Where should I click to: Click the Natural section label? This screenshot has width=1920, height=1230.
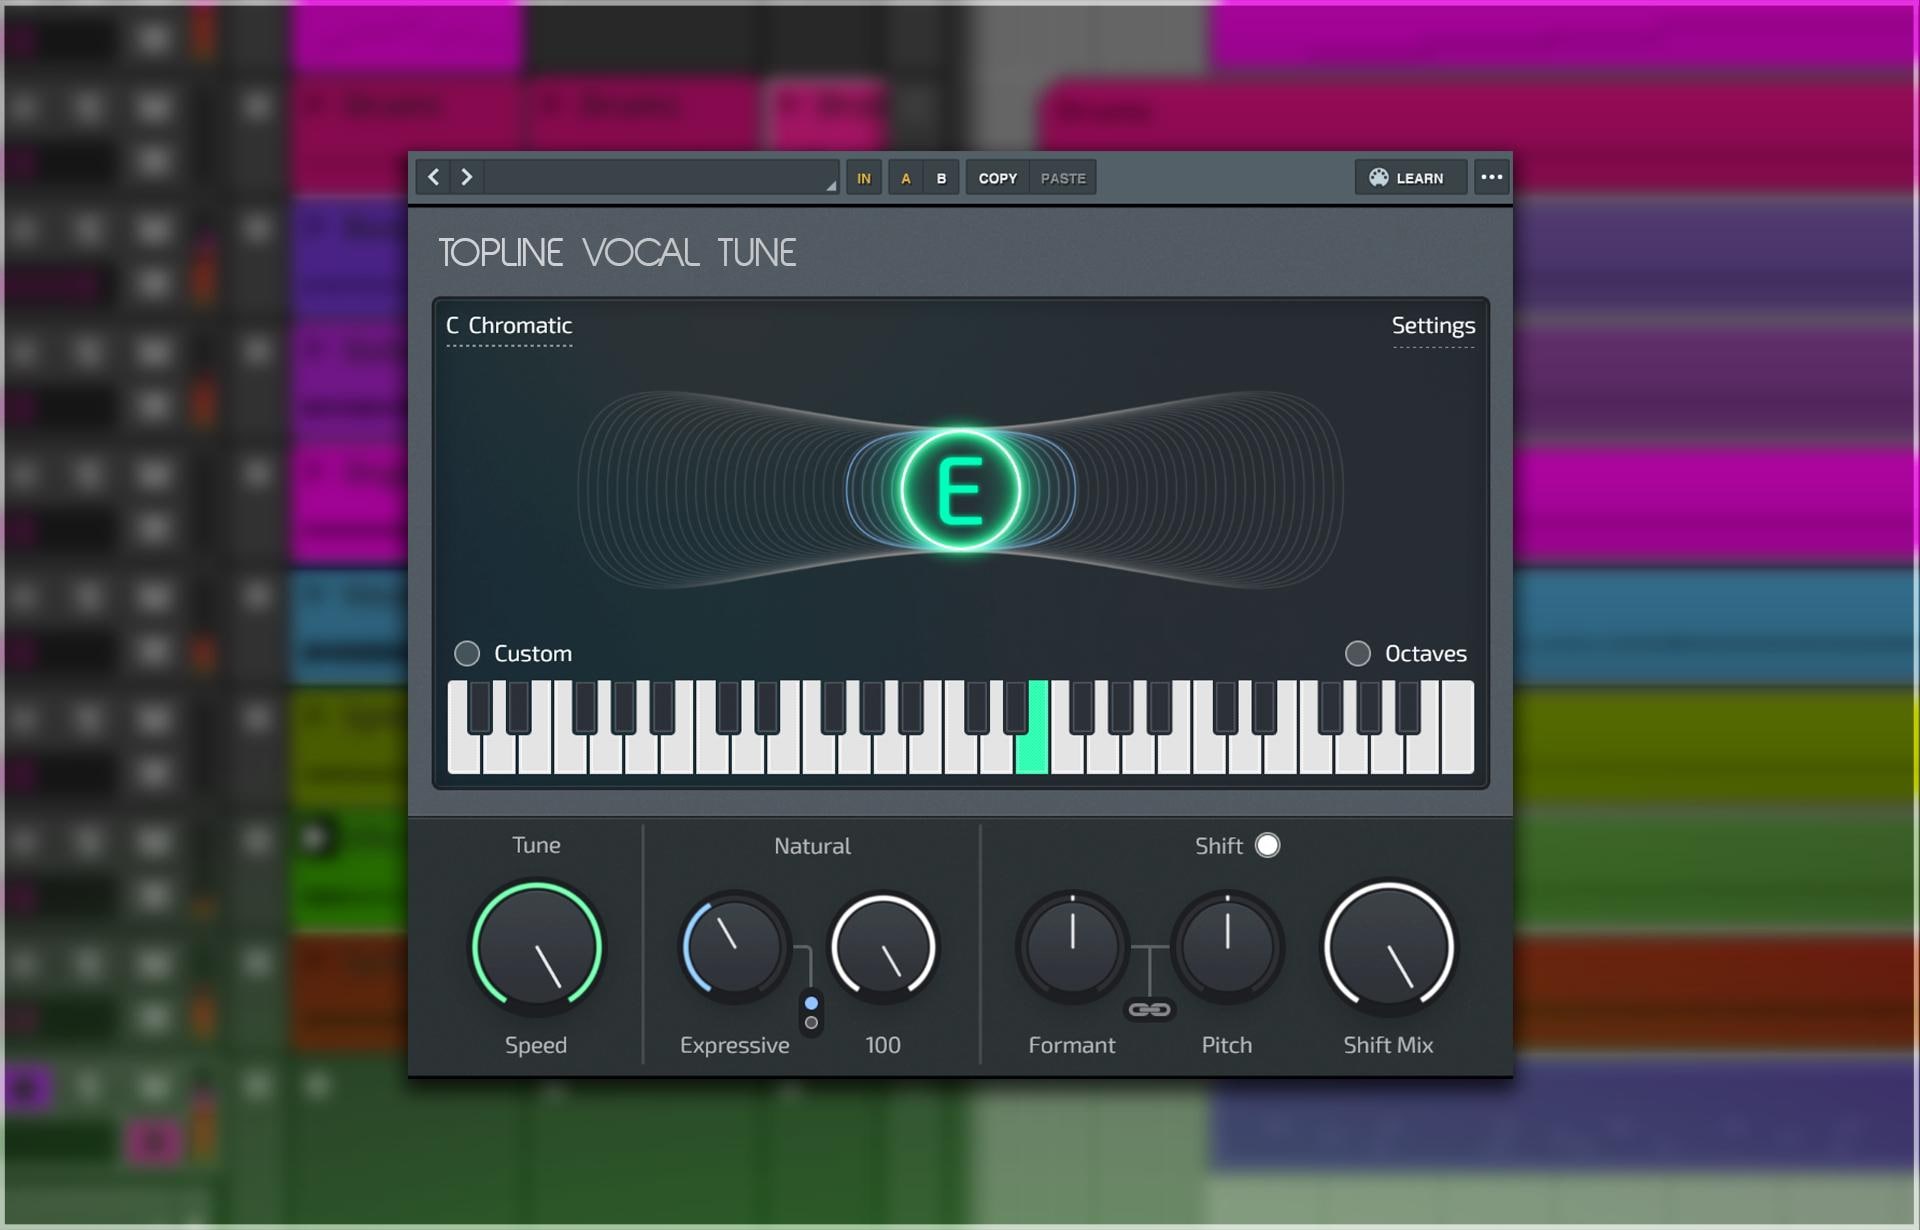coord(812,846)
